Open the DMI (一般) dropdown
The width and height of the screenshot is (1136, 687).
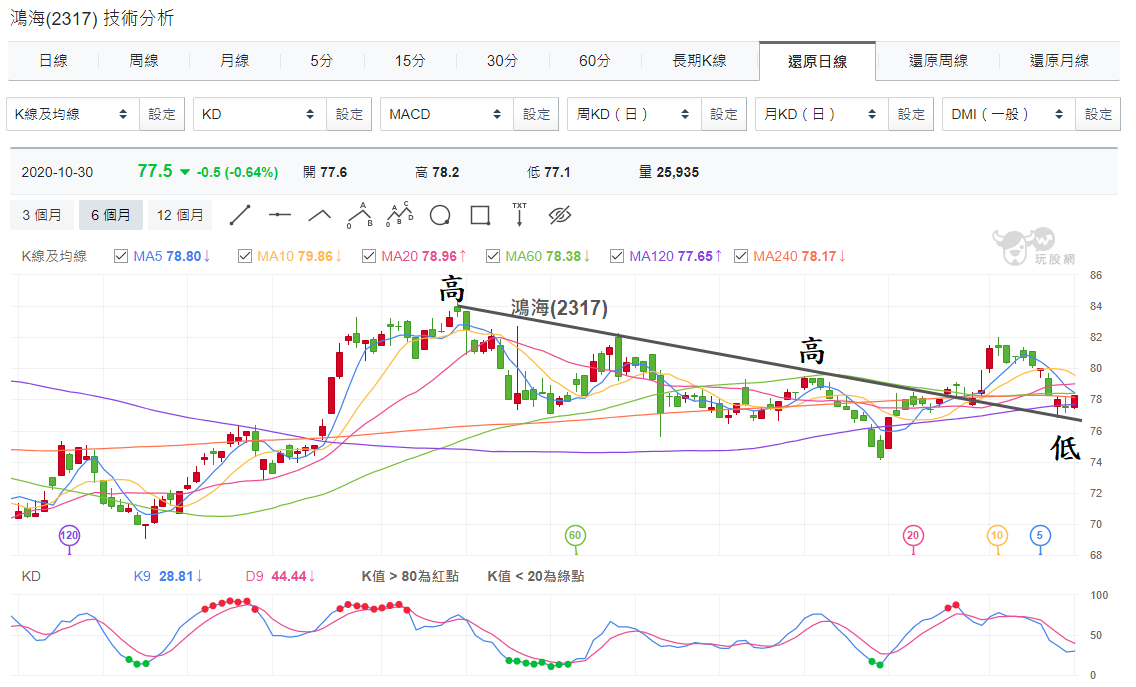(1008, 114)
